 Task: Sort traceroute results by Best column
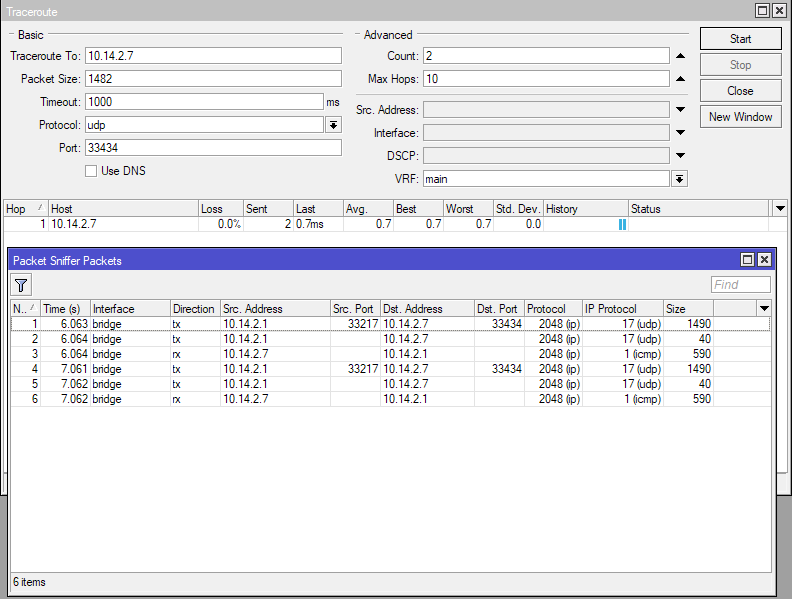[418, 209]
